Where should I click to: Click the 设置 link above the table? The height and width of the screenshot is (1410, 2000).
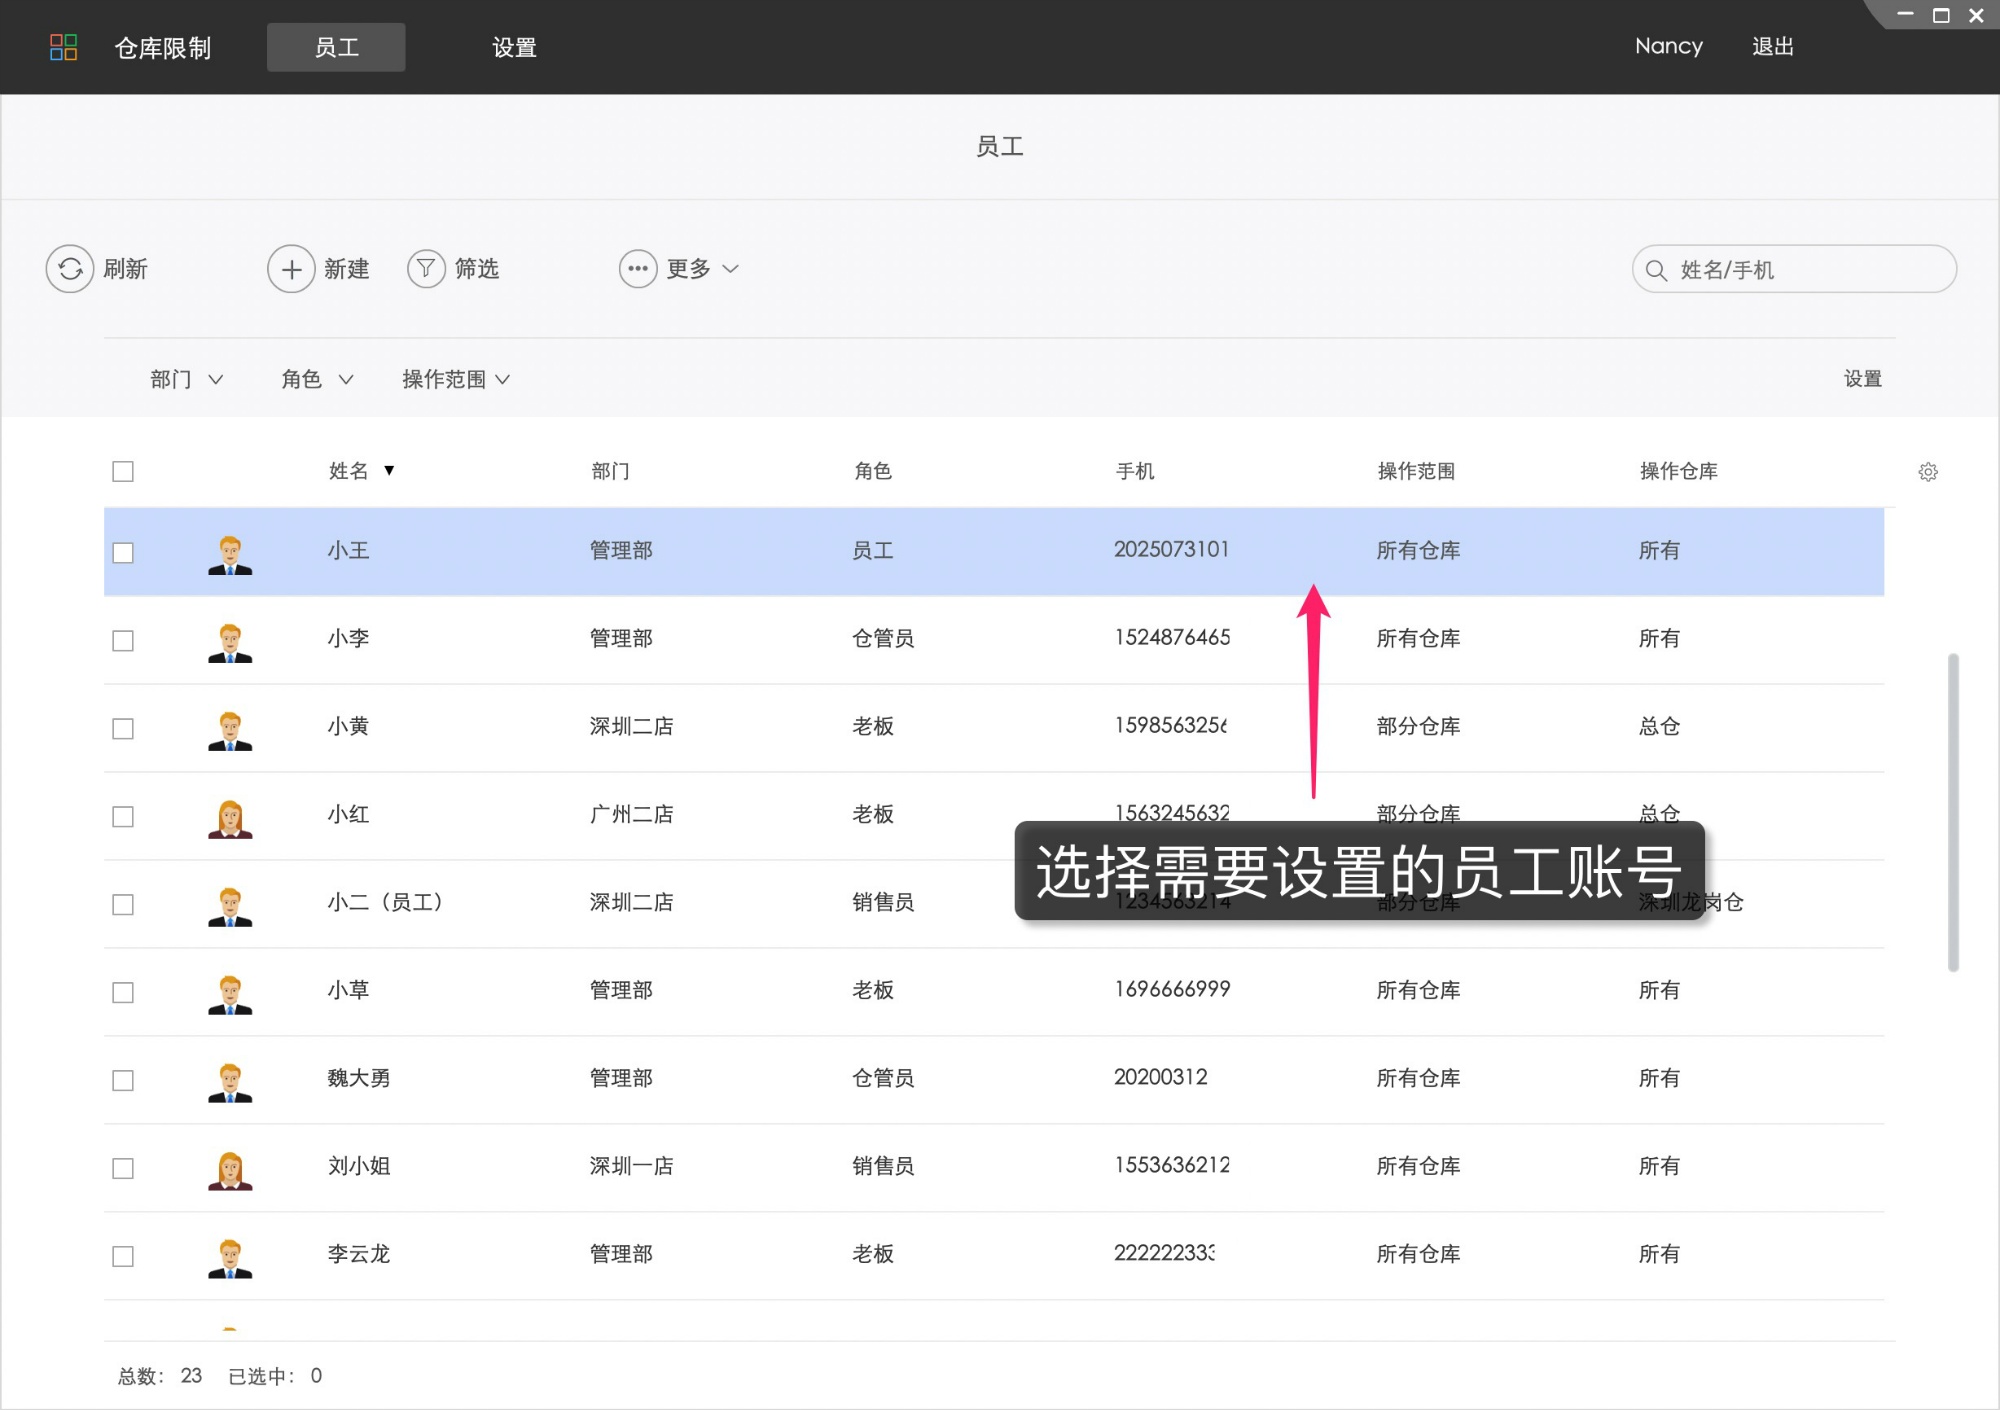coord(1862,379)
